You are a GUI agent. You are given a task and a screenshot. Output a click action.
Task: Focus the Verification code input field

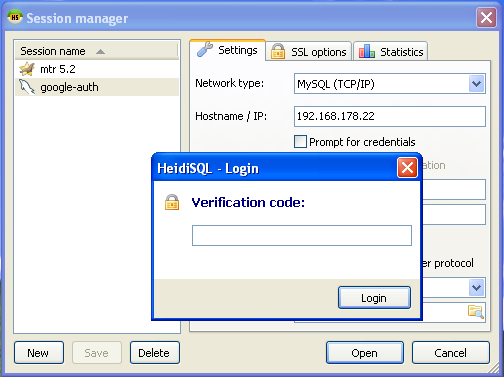pos(302,235)
